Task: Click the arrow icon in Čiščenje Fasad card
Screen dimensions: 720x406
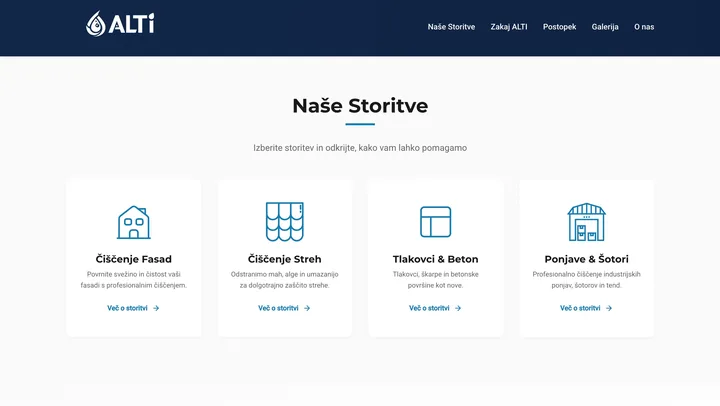Action: (x=156, y=308)
